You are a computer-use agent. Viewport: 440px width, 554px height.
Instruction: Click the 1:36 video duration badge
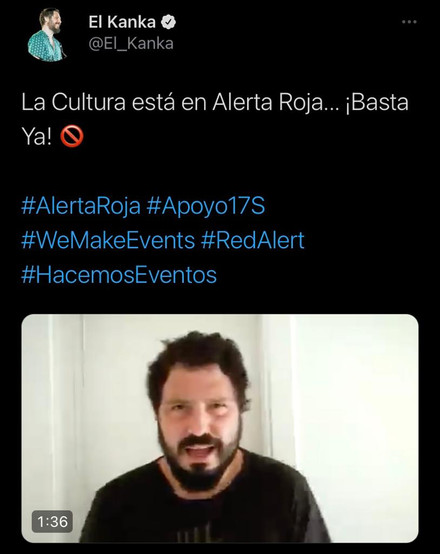(x=52, y=521)
